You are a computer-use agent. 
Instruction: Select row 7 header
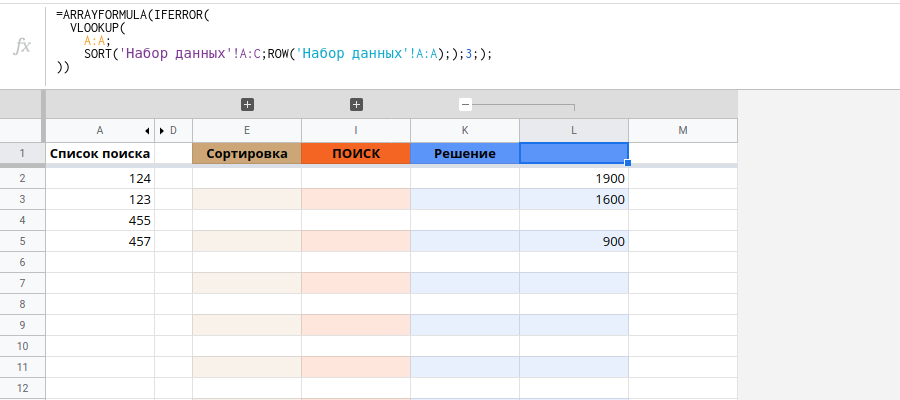[22, 283]
